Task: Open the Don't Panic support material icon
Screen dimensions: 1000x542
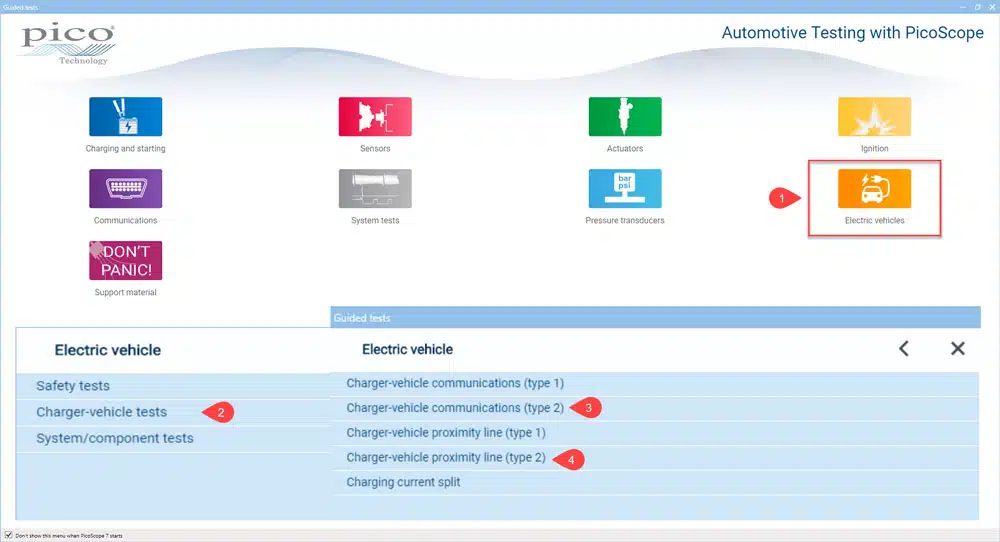Action: [126, 261]
